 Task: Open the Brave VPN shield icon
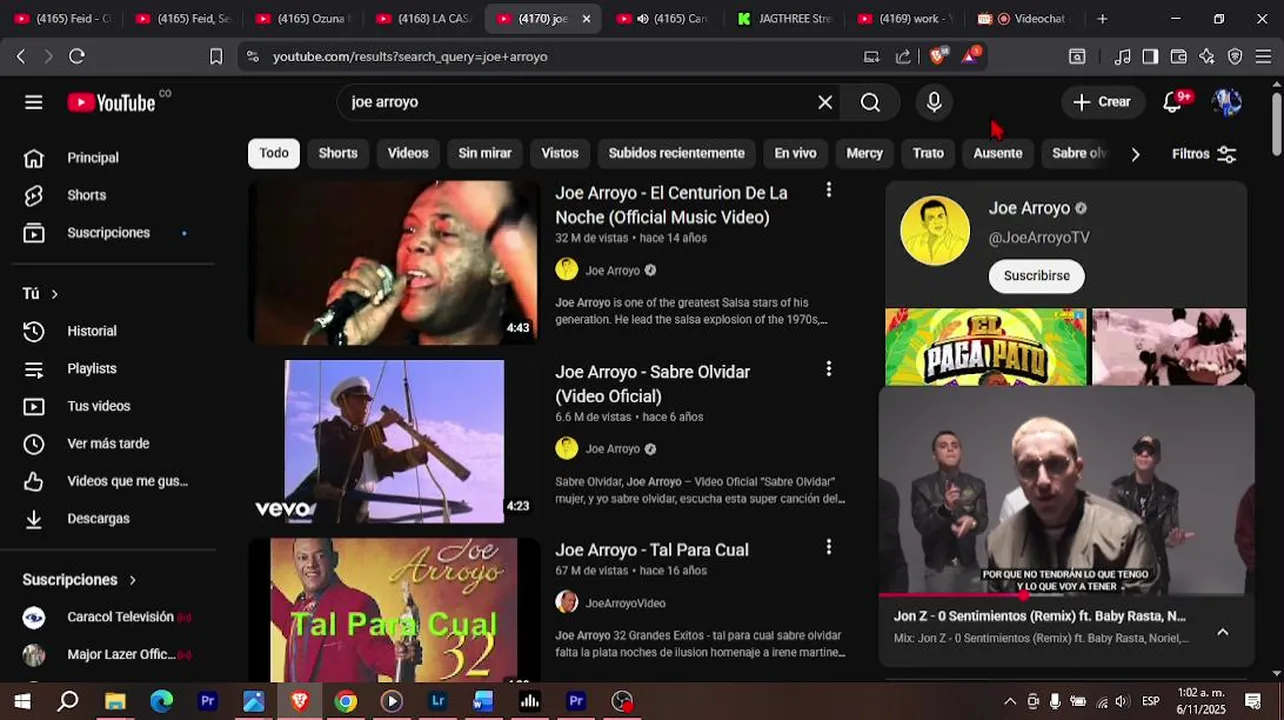[x=1235, y=57]
